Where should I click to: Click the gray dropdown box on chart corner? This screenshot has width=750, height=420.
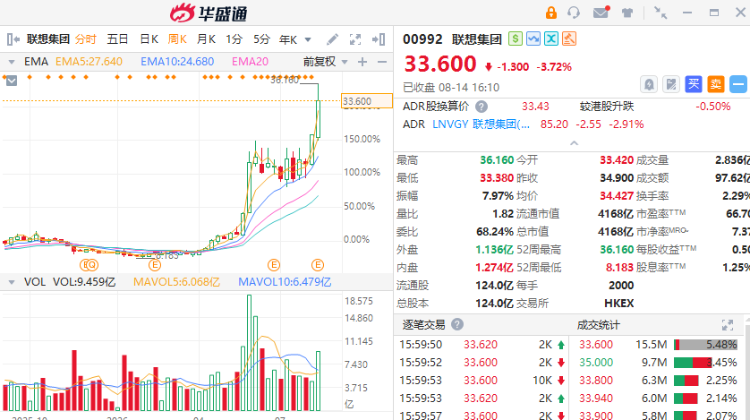11,80
